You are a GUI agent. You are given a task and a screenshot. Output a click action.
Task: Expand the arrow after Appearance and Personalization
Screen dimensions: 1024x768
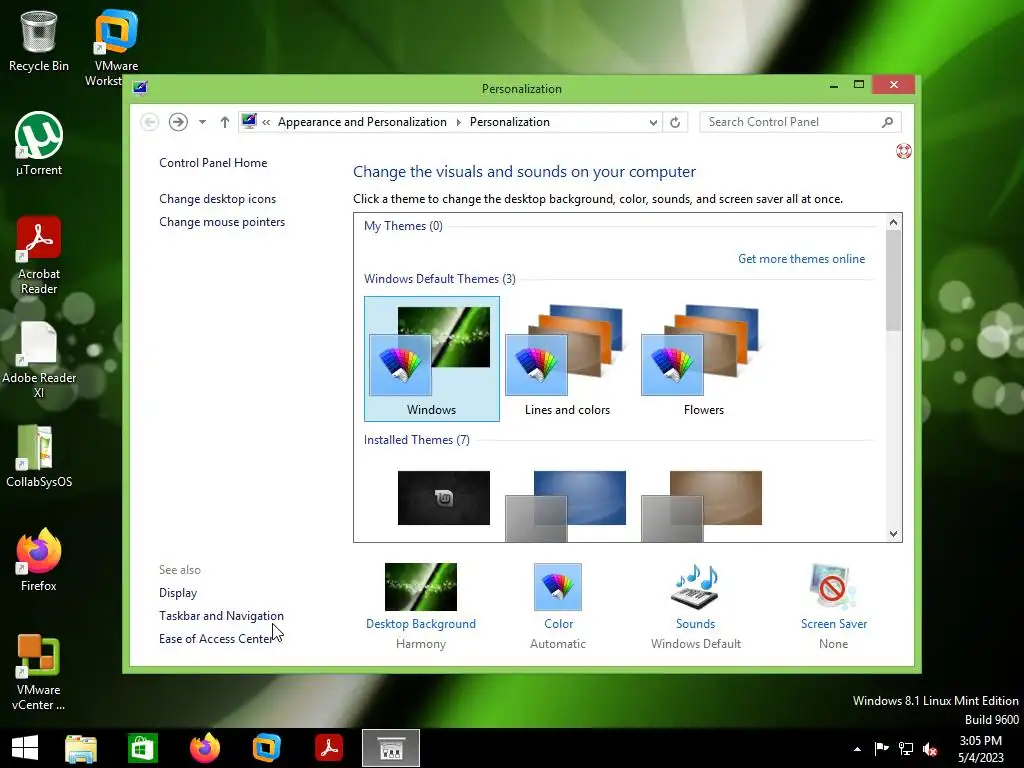coord(458,122)
